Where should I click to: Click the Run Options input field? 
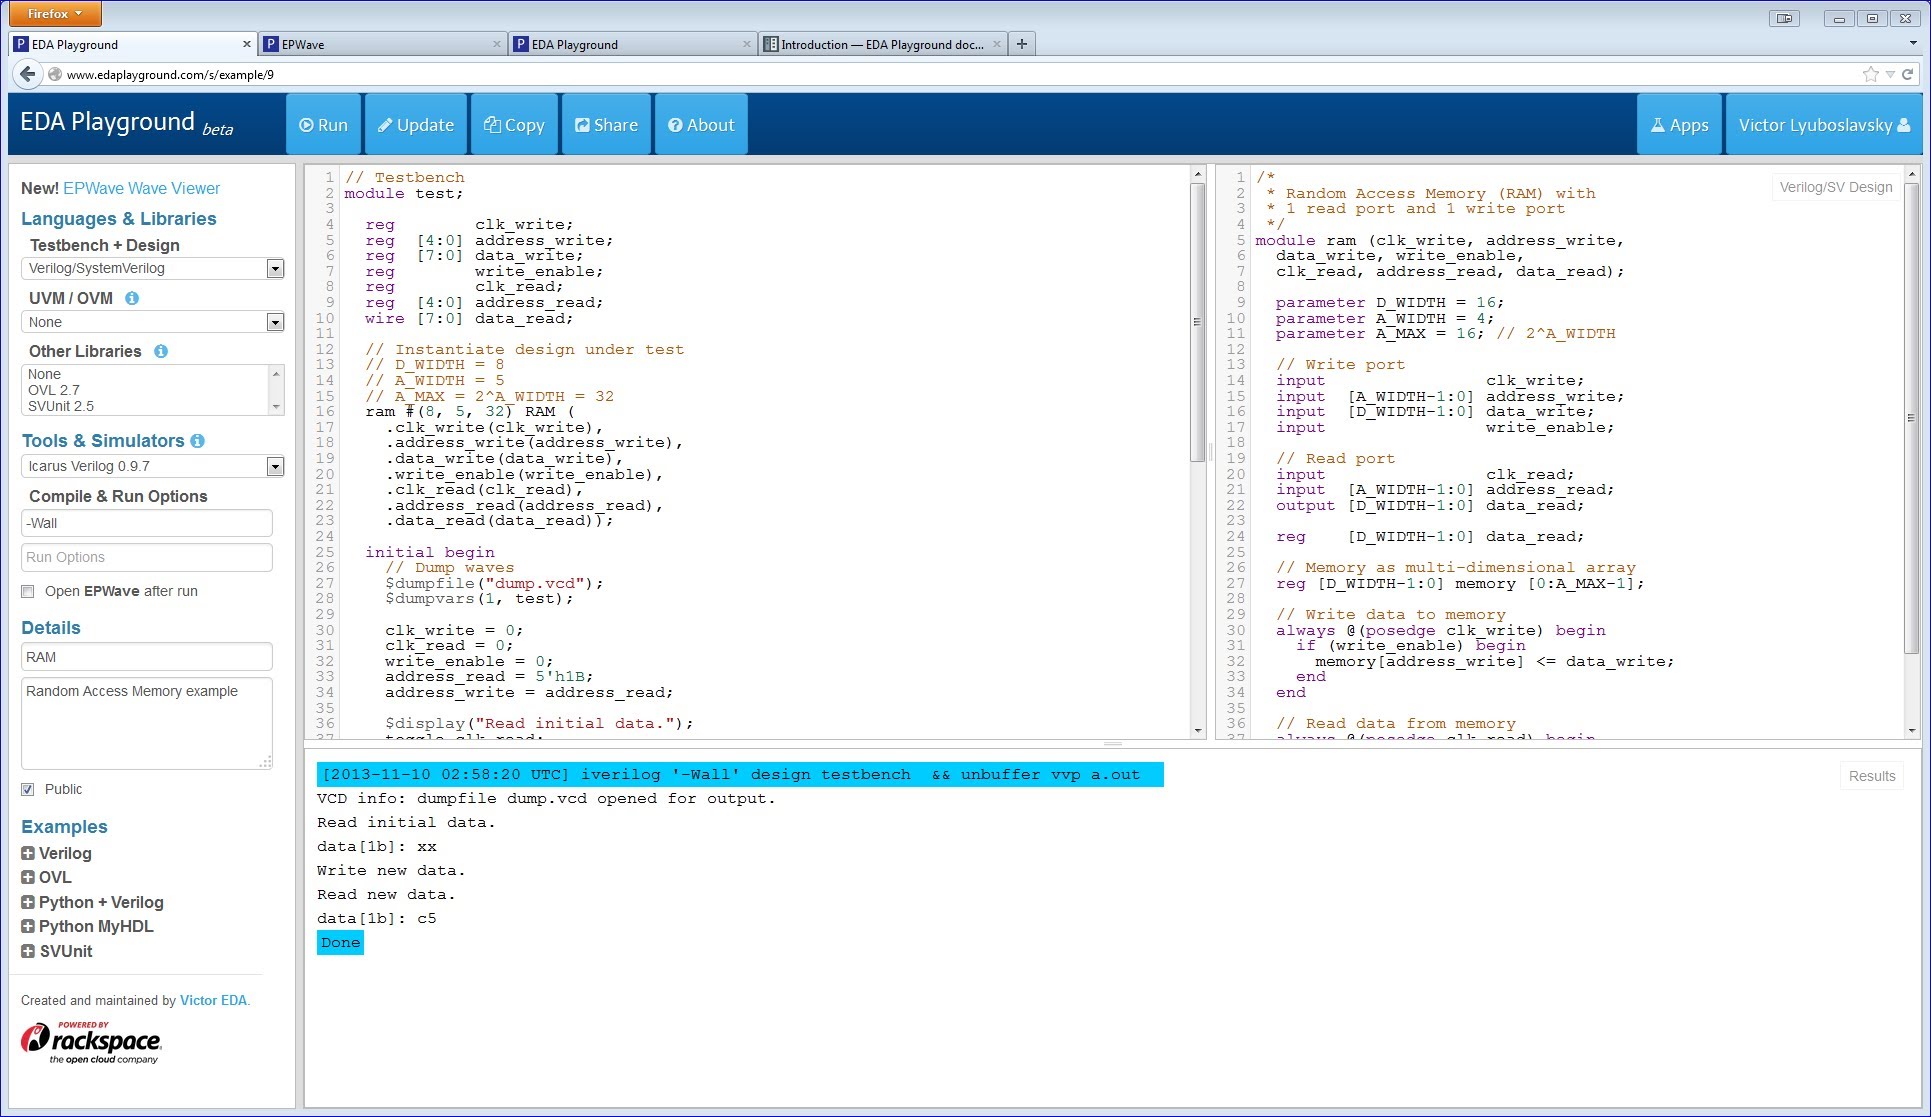pyautogui.click(x=147, y=557)
